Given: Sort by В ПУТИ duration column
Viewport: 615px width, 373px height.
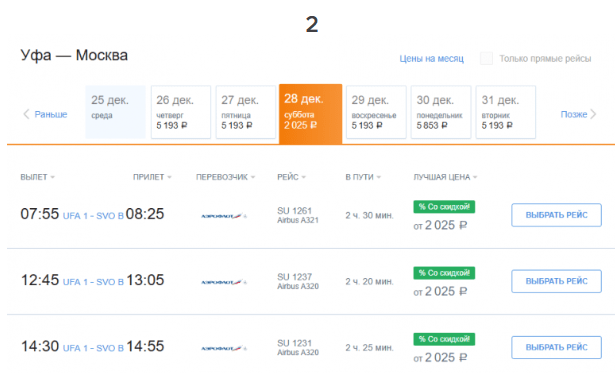Looking at the screenshot, I should pos(363,177).
